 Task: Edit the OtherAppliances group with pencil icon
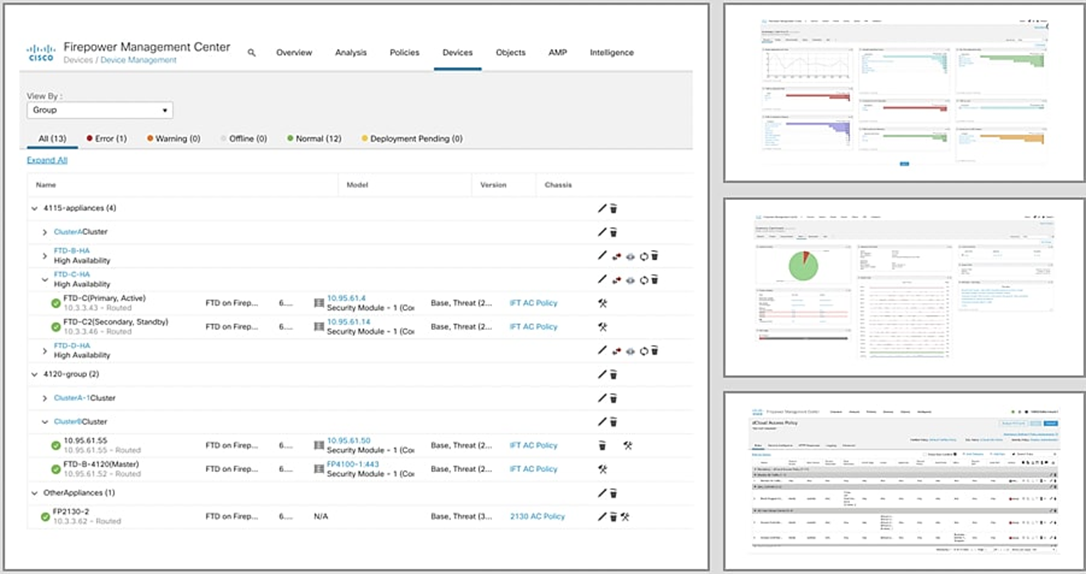coord(602,493)
